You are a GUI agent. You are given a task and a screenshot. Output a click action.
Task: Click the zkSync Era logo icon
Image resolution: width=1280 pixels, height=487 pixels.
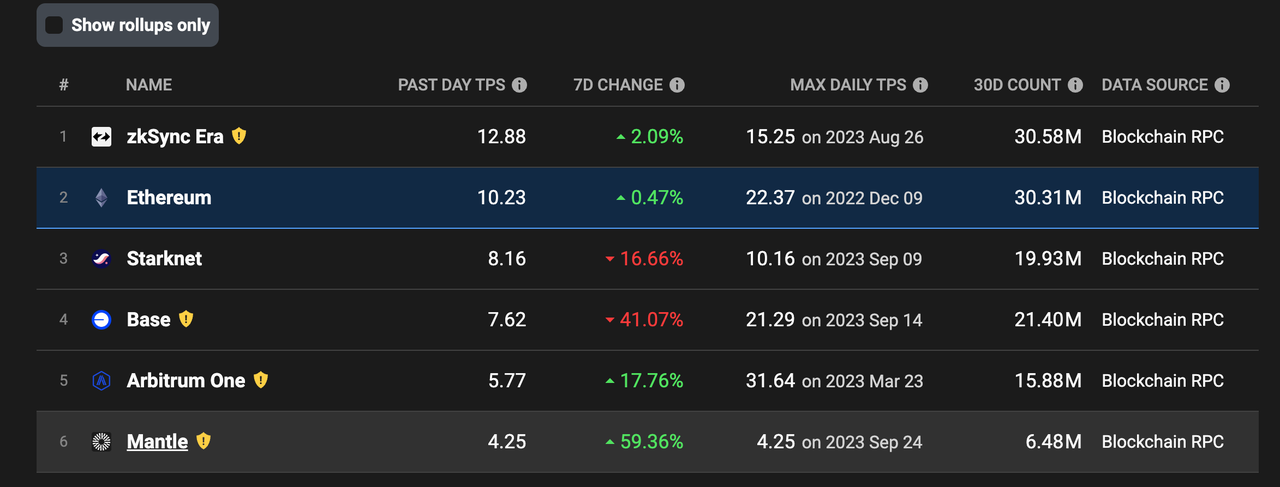(x=101, y=137)
